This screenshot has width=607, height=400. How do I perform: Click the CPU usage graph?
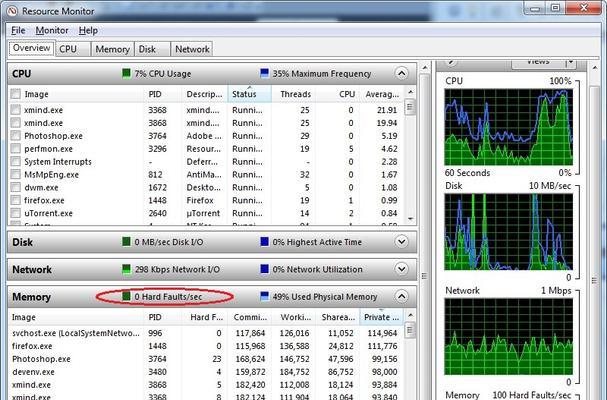508,127
